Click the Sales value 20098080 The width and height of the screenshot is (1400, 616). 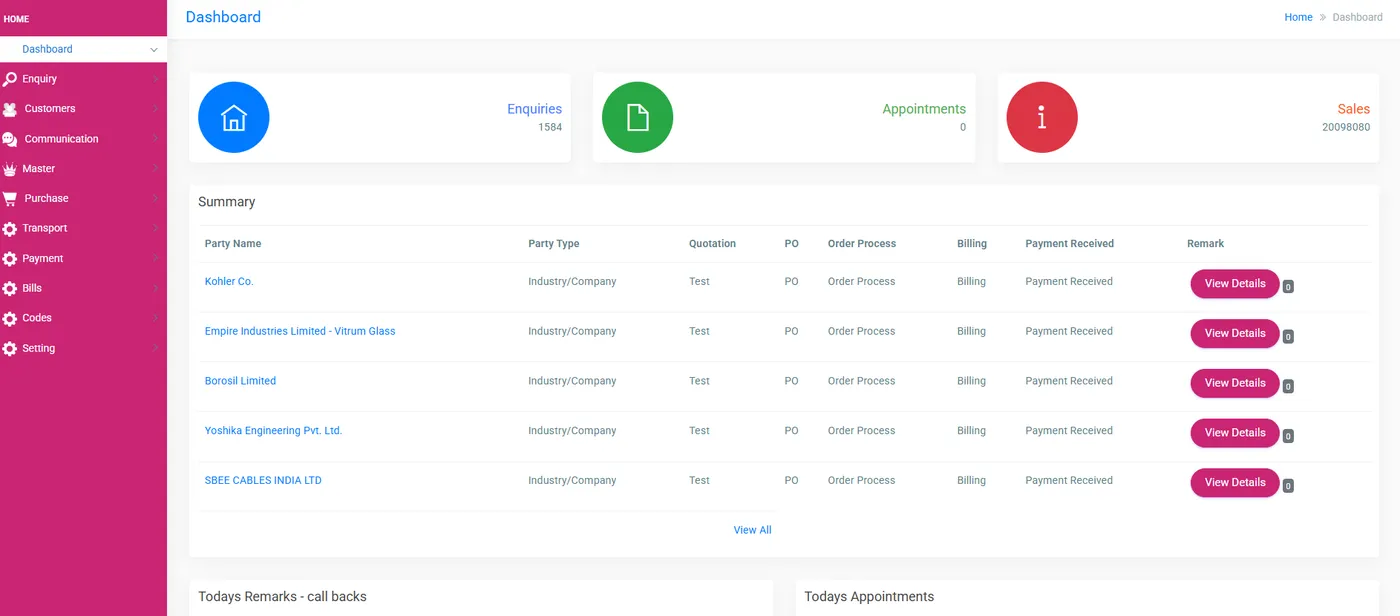1346,128
